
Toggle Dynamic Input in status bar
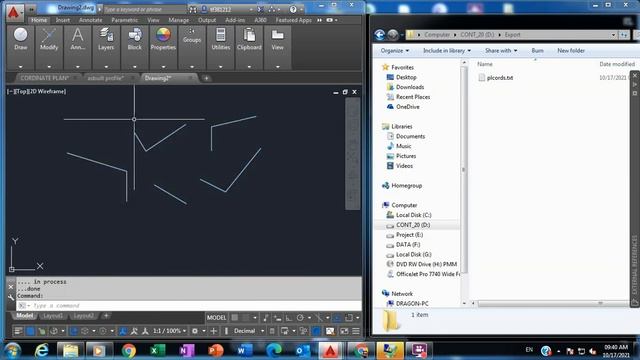click(278, 318)
